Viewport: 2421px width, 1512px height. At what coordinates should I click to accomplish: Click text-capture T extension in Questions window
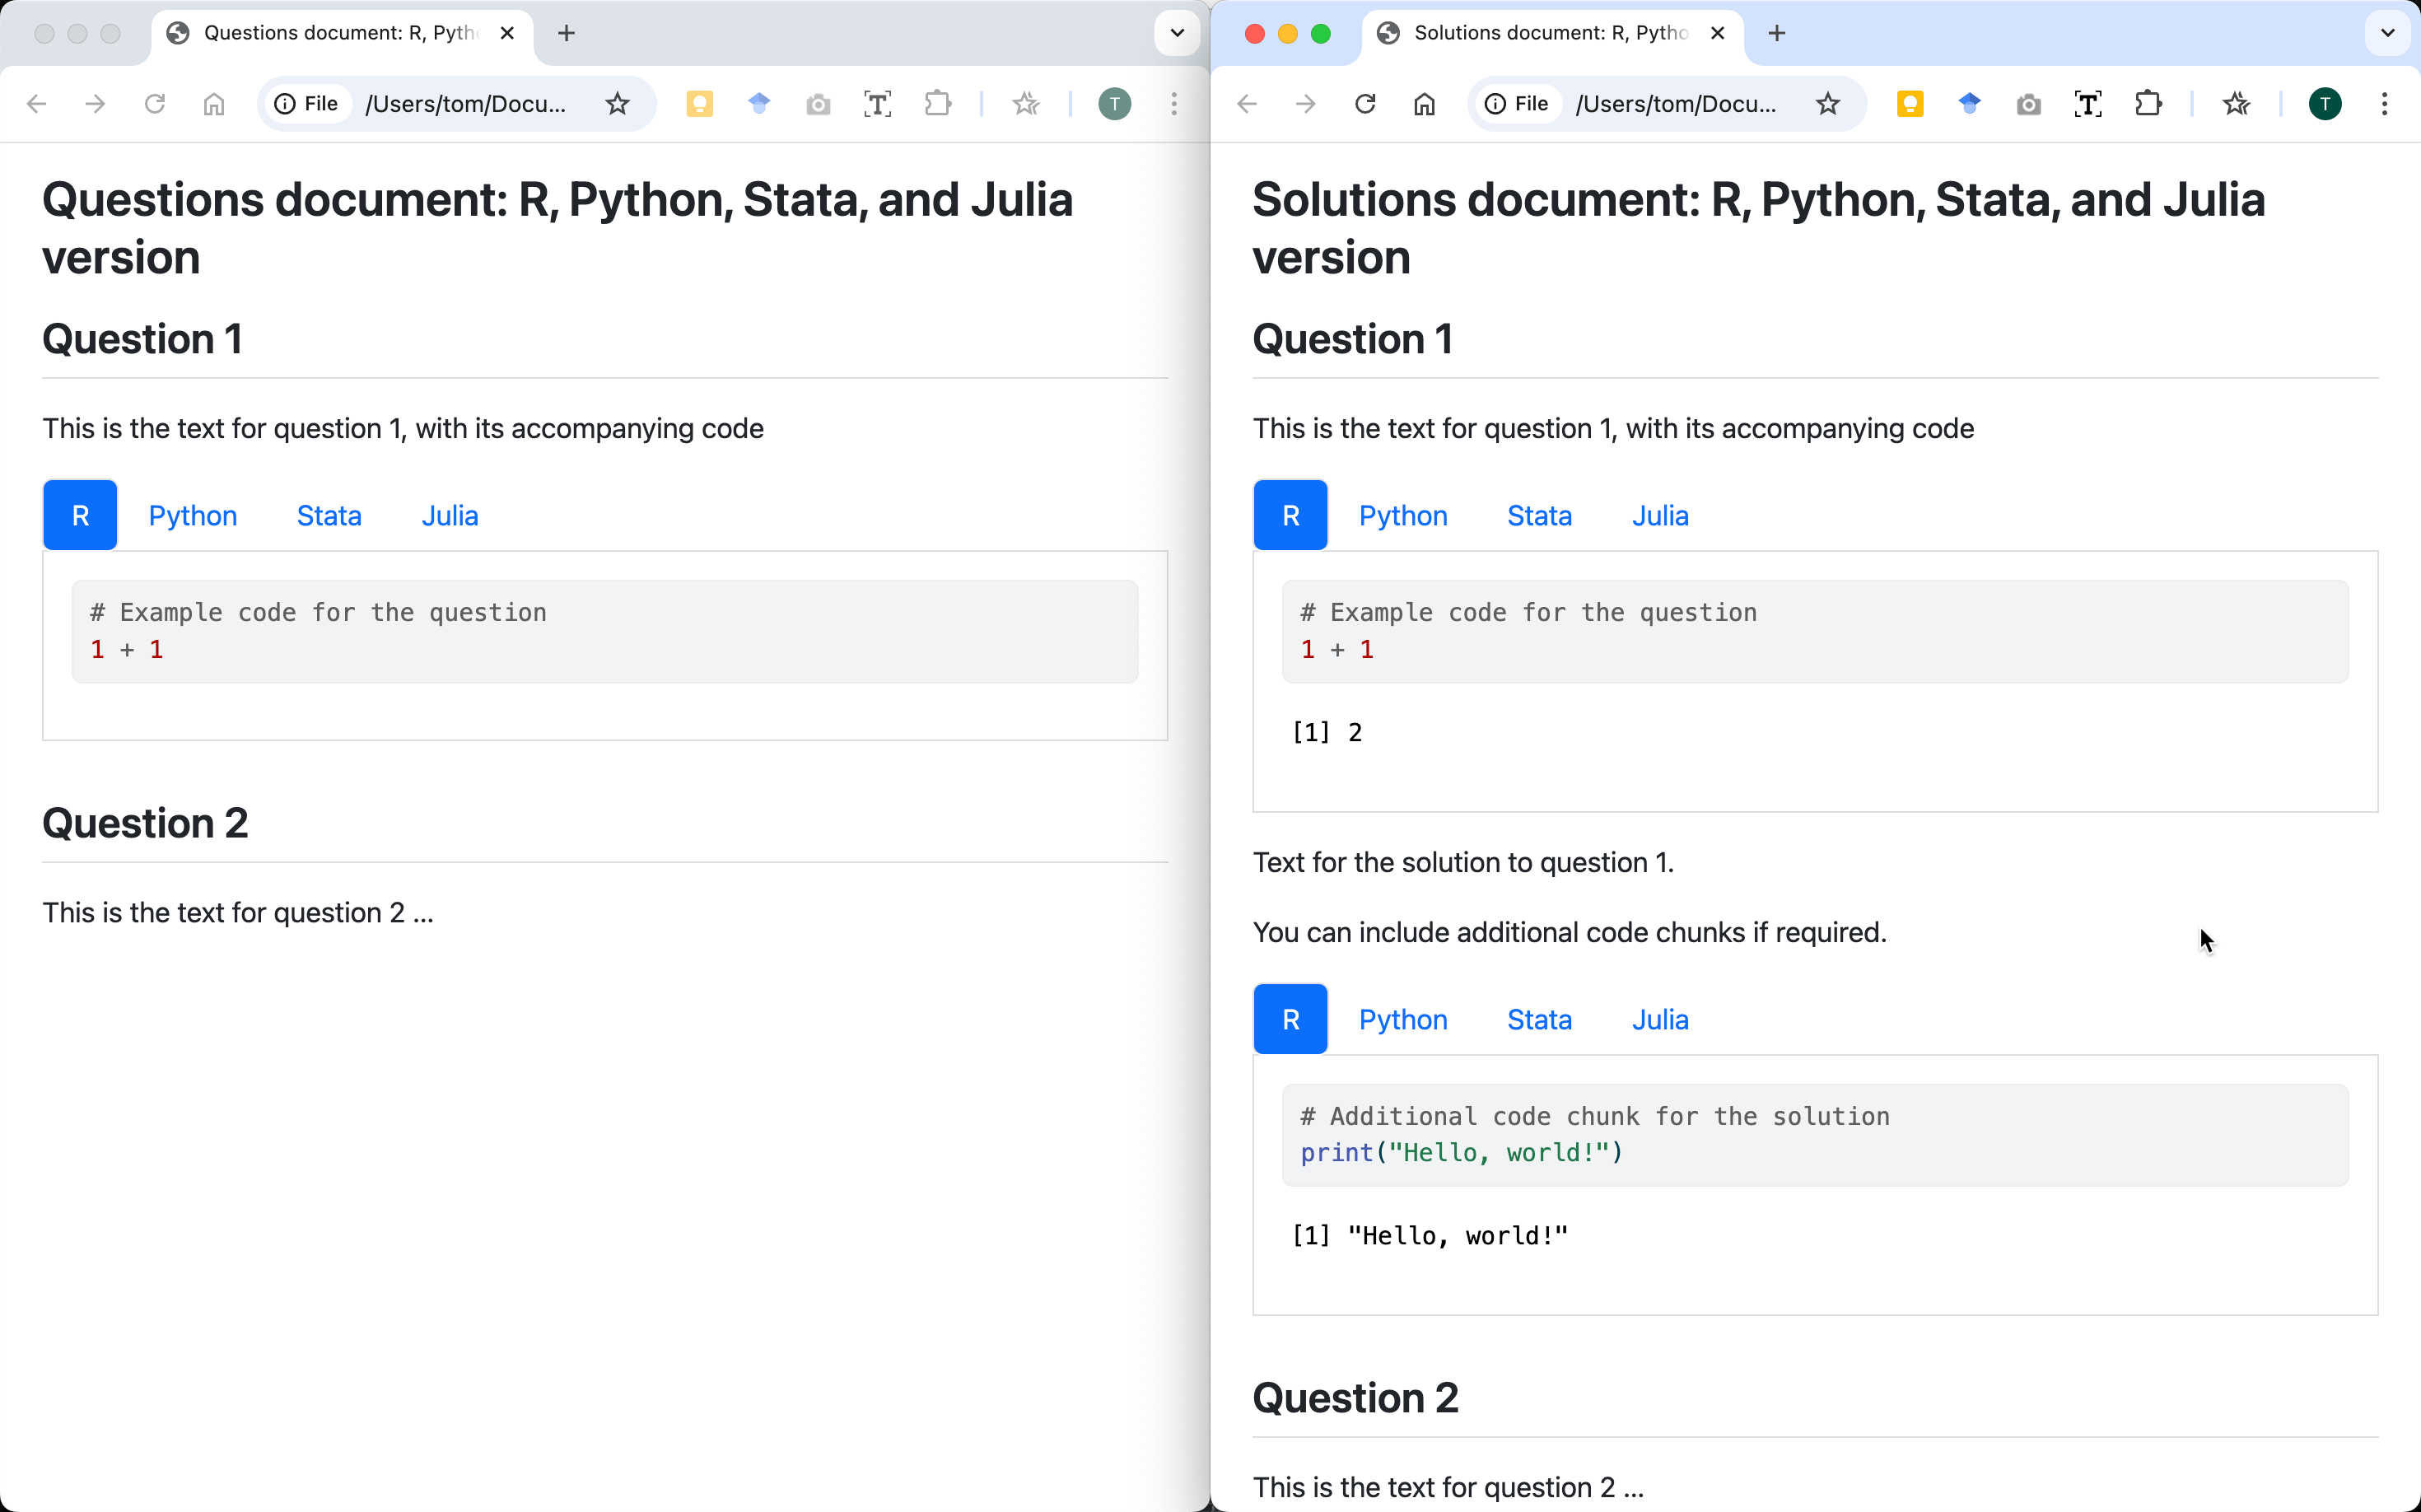pyautogui.click(x=877, y=104)
